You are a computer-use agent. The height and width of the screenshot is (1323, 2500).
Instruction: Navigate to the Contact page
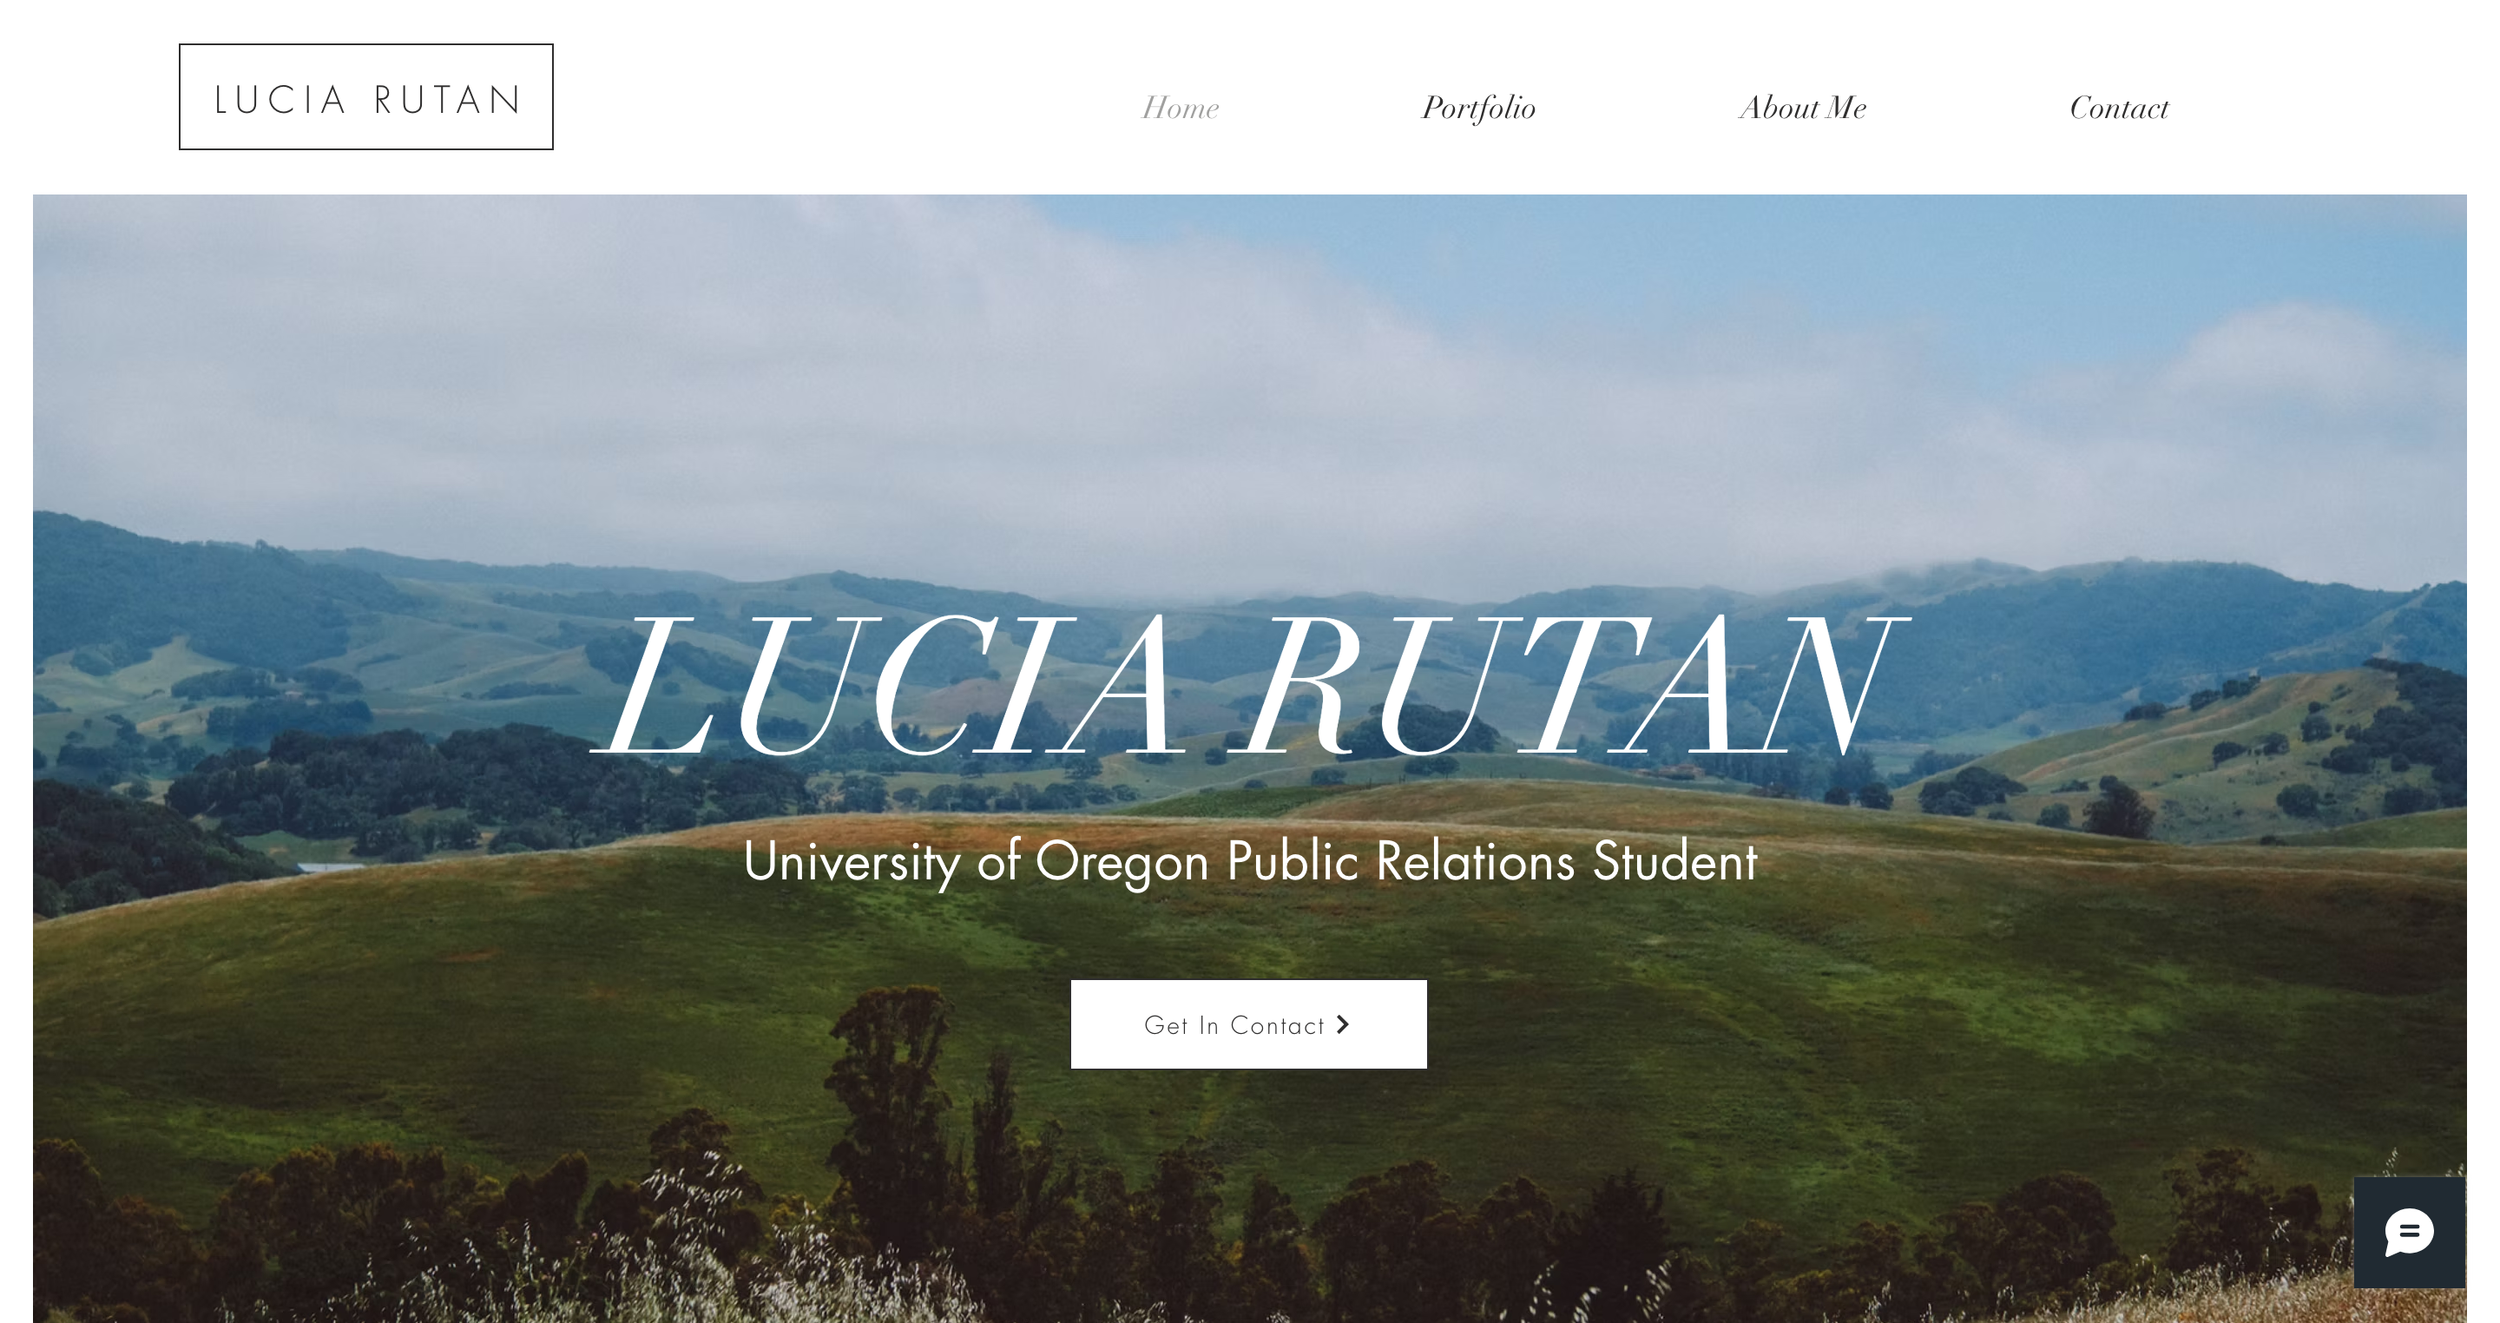coord(2119,108)
